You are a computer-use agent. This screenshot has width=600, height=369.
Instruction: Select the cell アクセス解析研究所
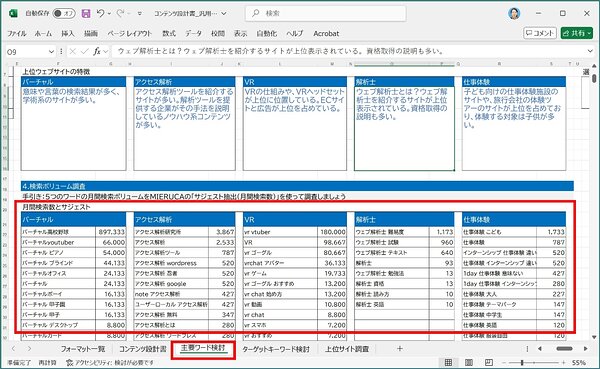171,232
